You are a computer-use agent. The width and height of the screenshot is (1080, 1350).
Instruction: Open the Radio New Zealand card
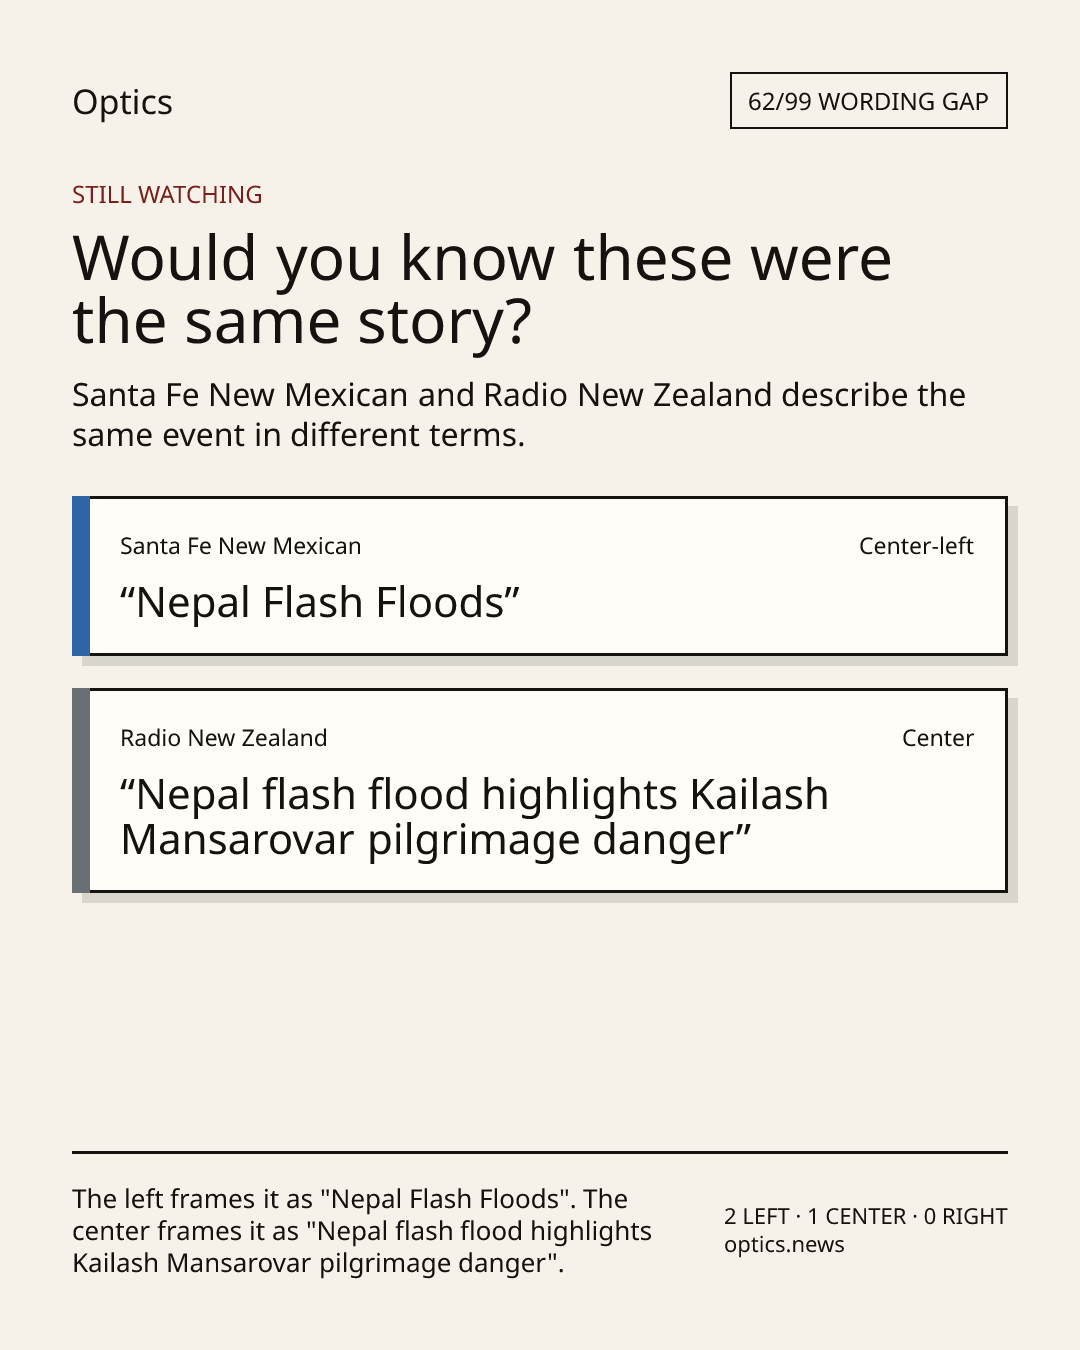coord(540,790)
